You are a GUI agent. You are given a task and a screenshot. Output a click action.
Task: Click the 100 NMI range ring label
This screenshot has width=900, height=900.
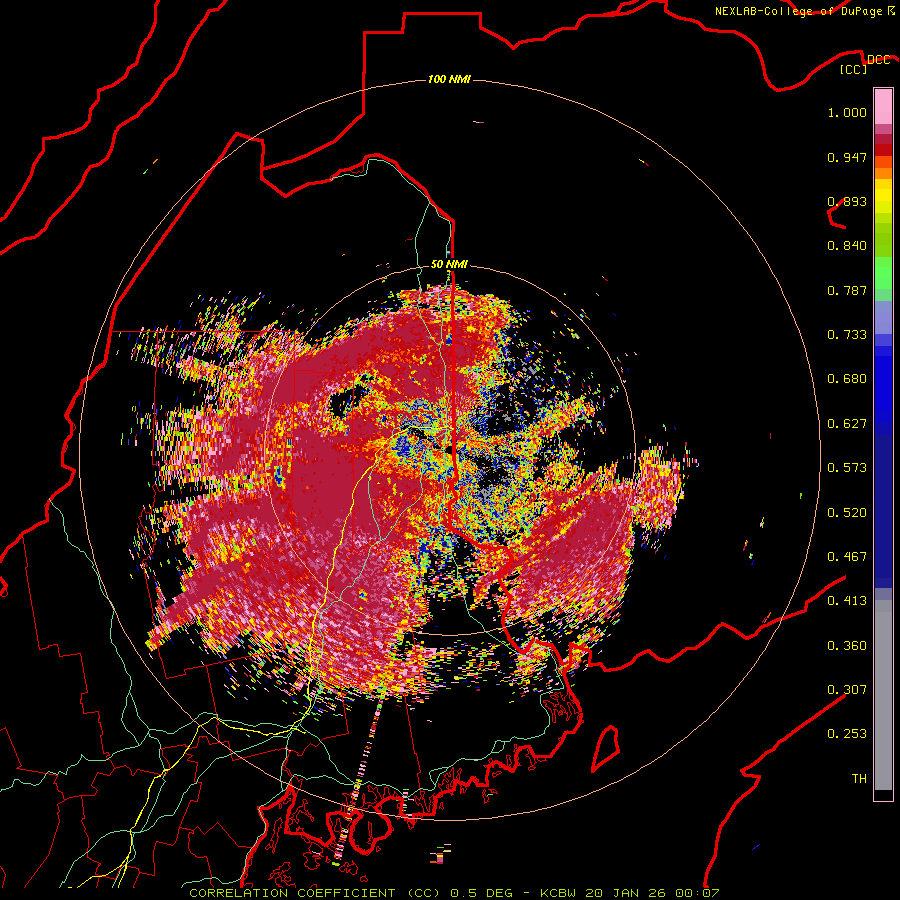point(449,79)
